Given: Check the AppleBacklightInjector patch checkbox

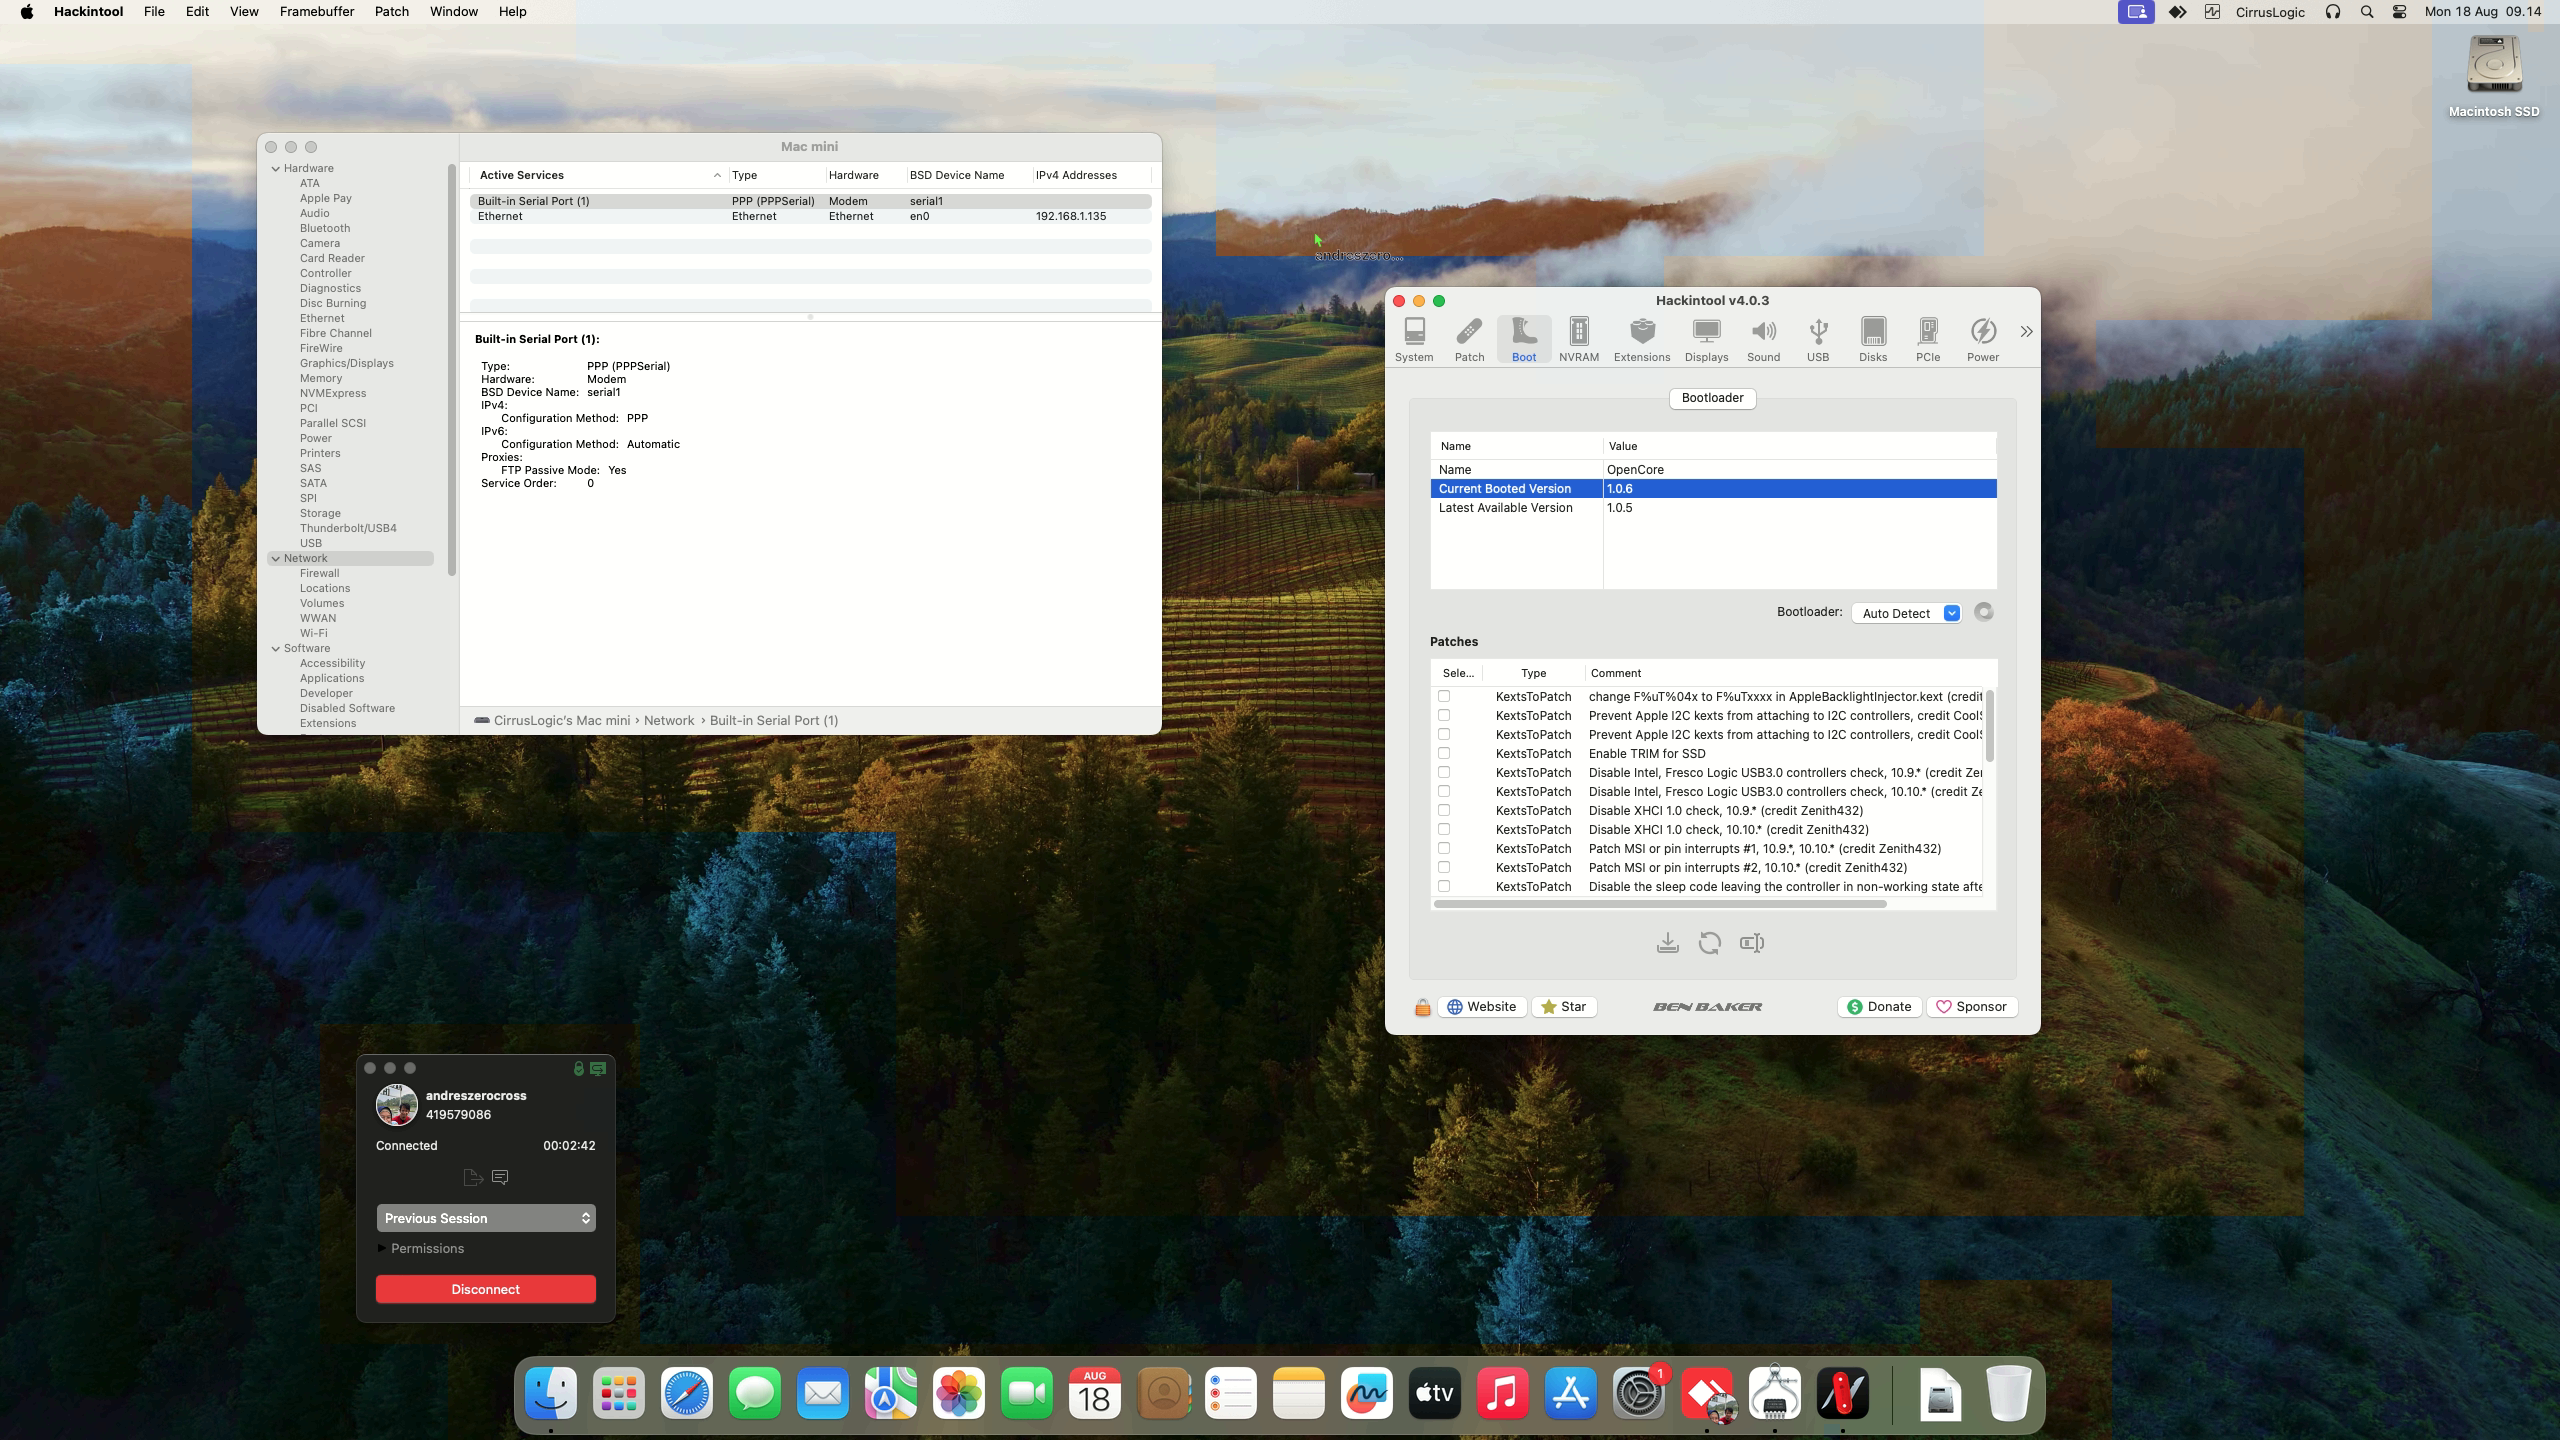Looking at the screenshot, I should click(1443, 696).
